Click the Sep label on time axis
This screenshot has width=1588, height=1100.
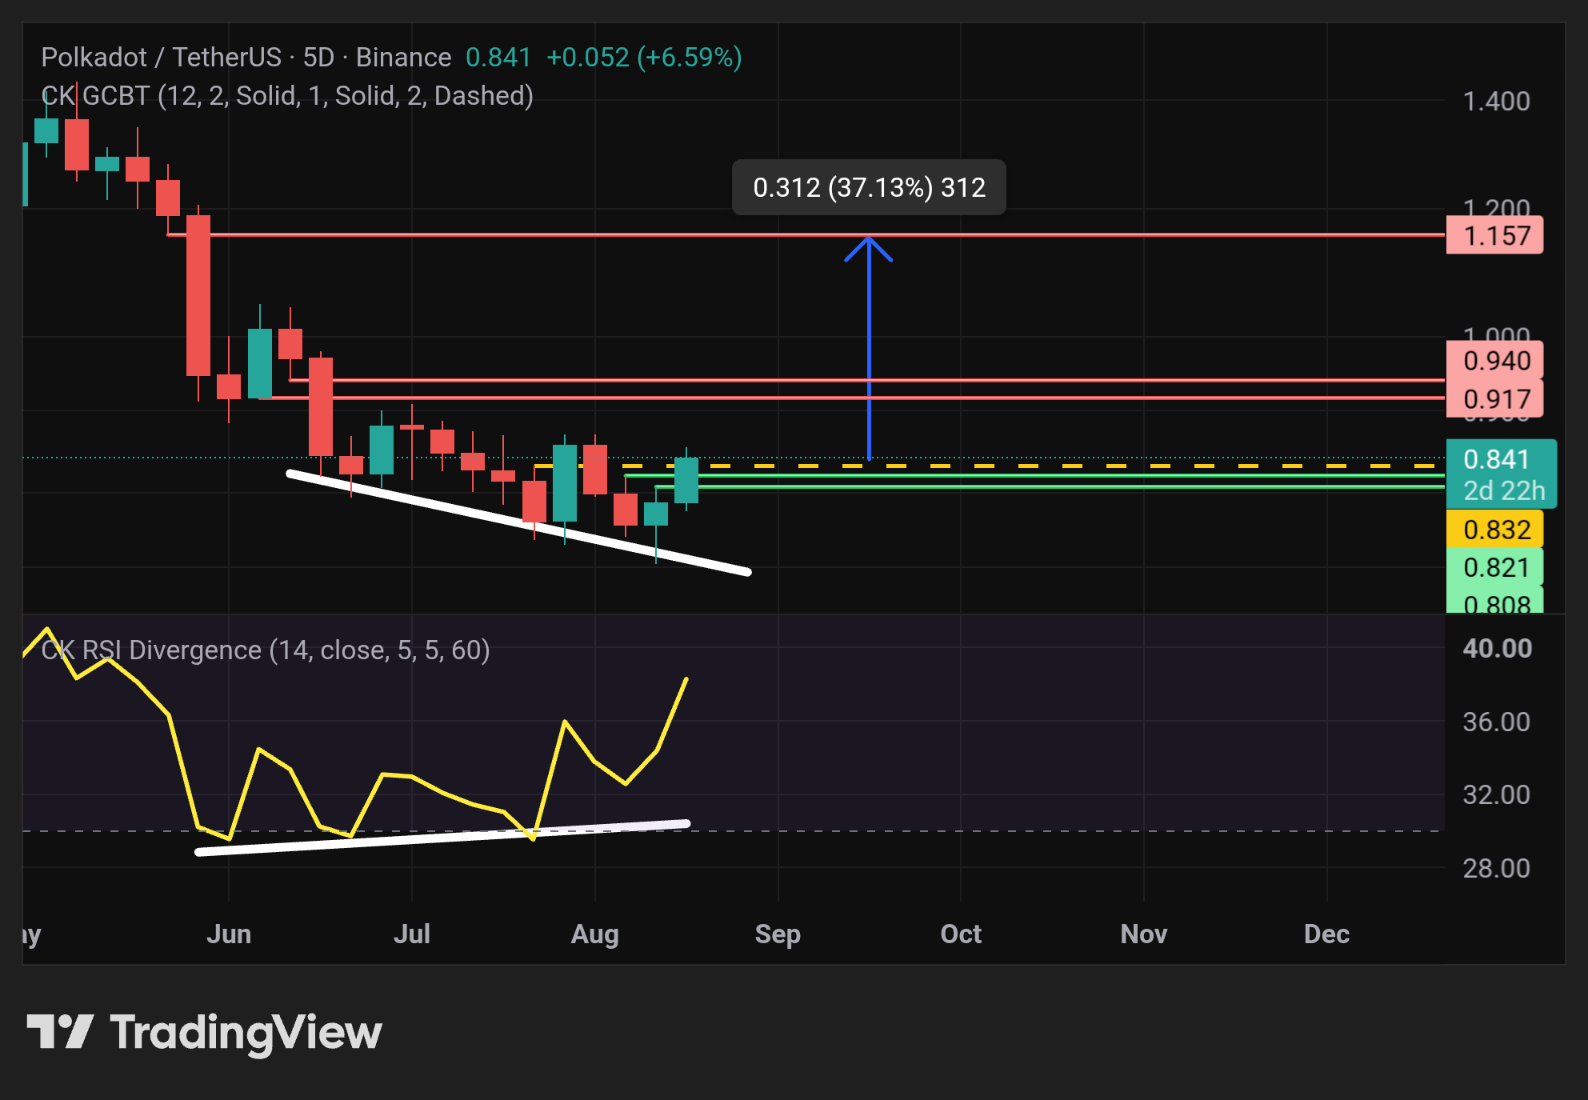click(x=778, y=934)
